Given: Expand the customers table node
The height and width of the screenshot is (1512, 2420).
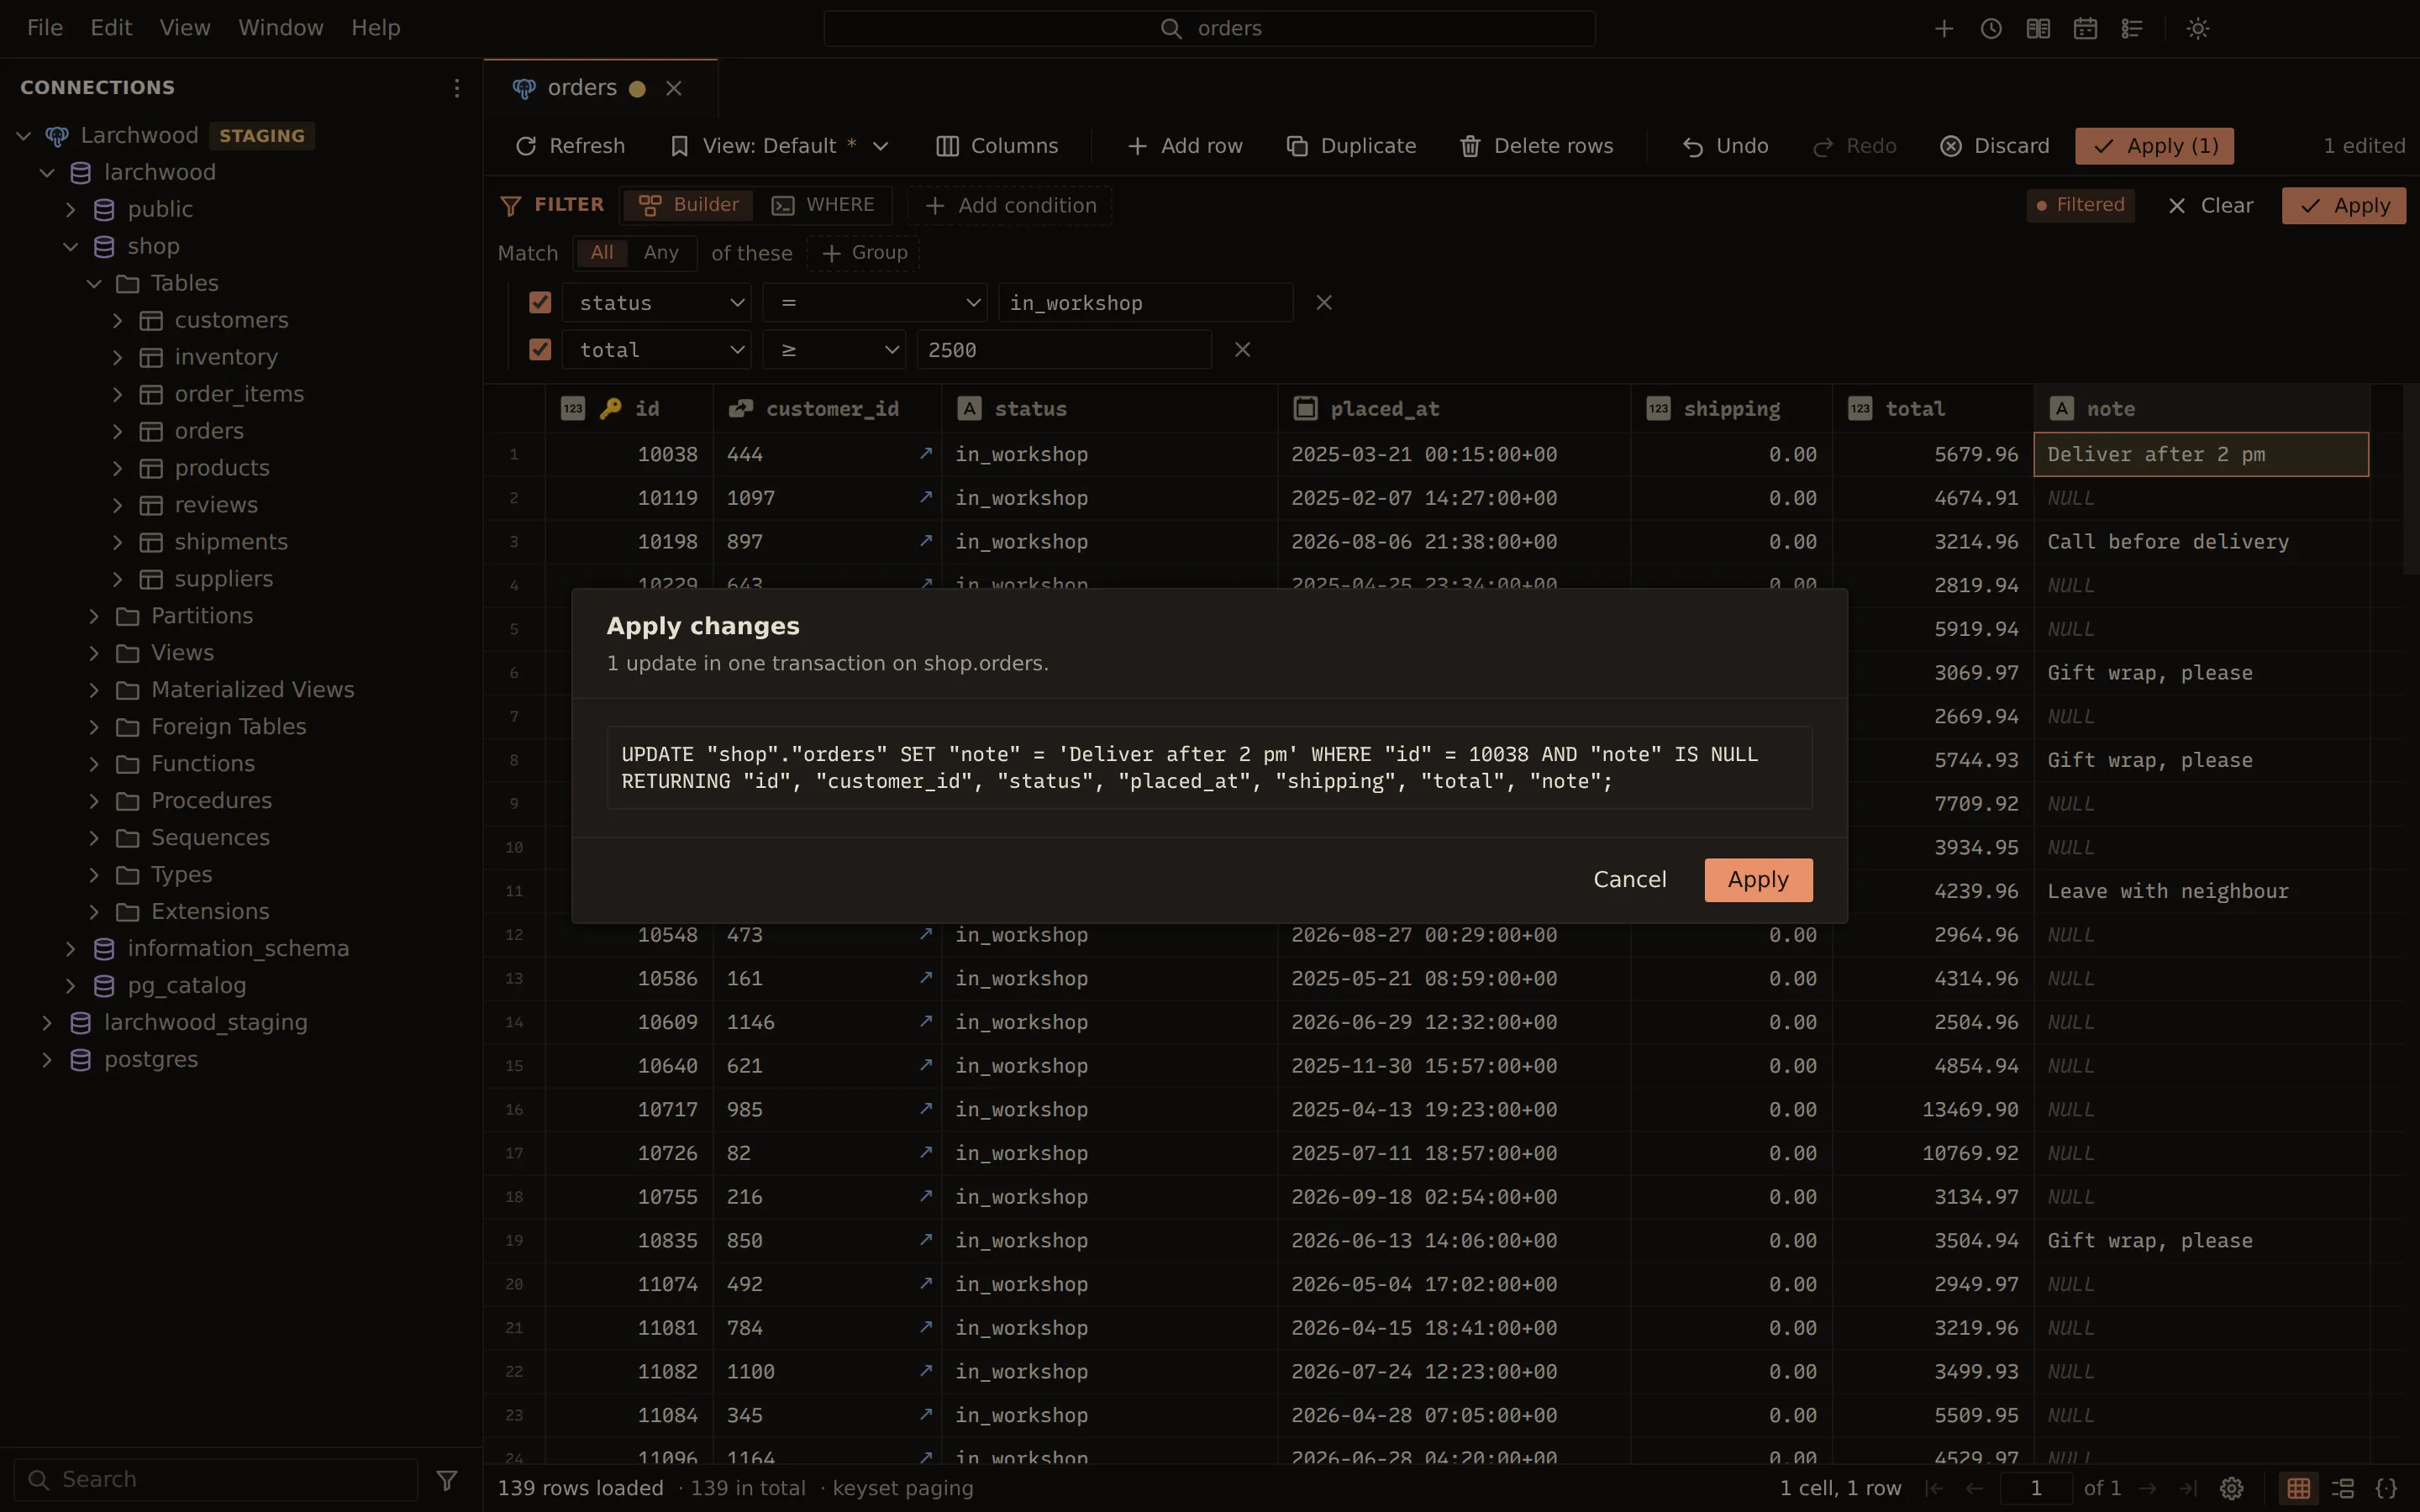Looking at the screenshot, I should point(117,320).
